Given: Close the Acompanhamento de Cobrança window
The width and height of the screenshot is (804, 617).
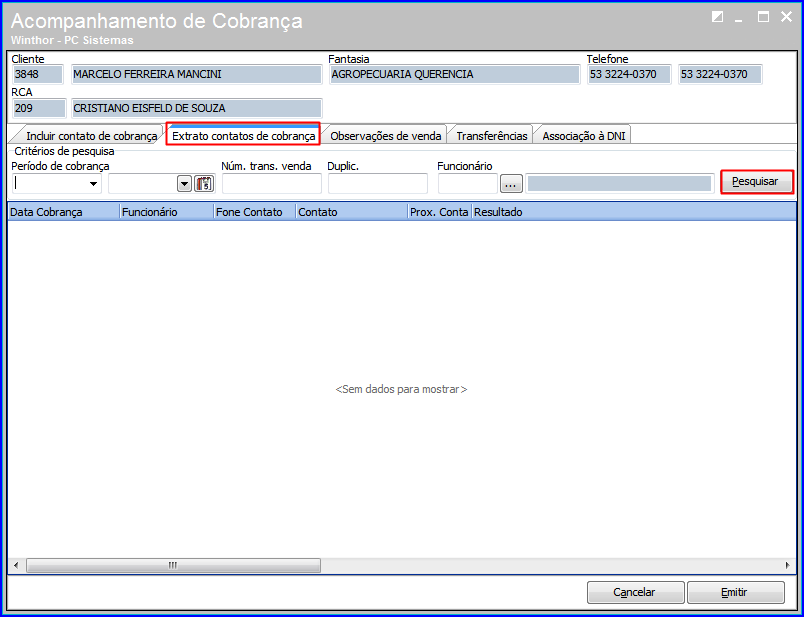Looking at the screenshot, I should (787, 17).
